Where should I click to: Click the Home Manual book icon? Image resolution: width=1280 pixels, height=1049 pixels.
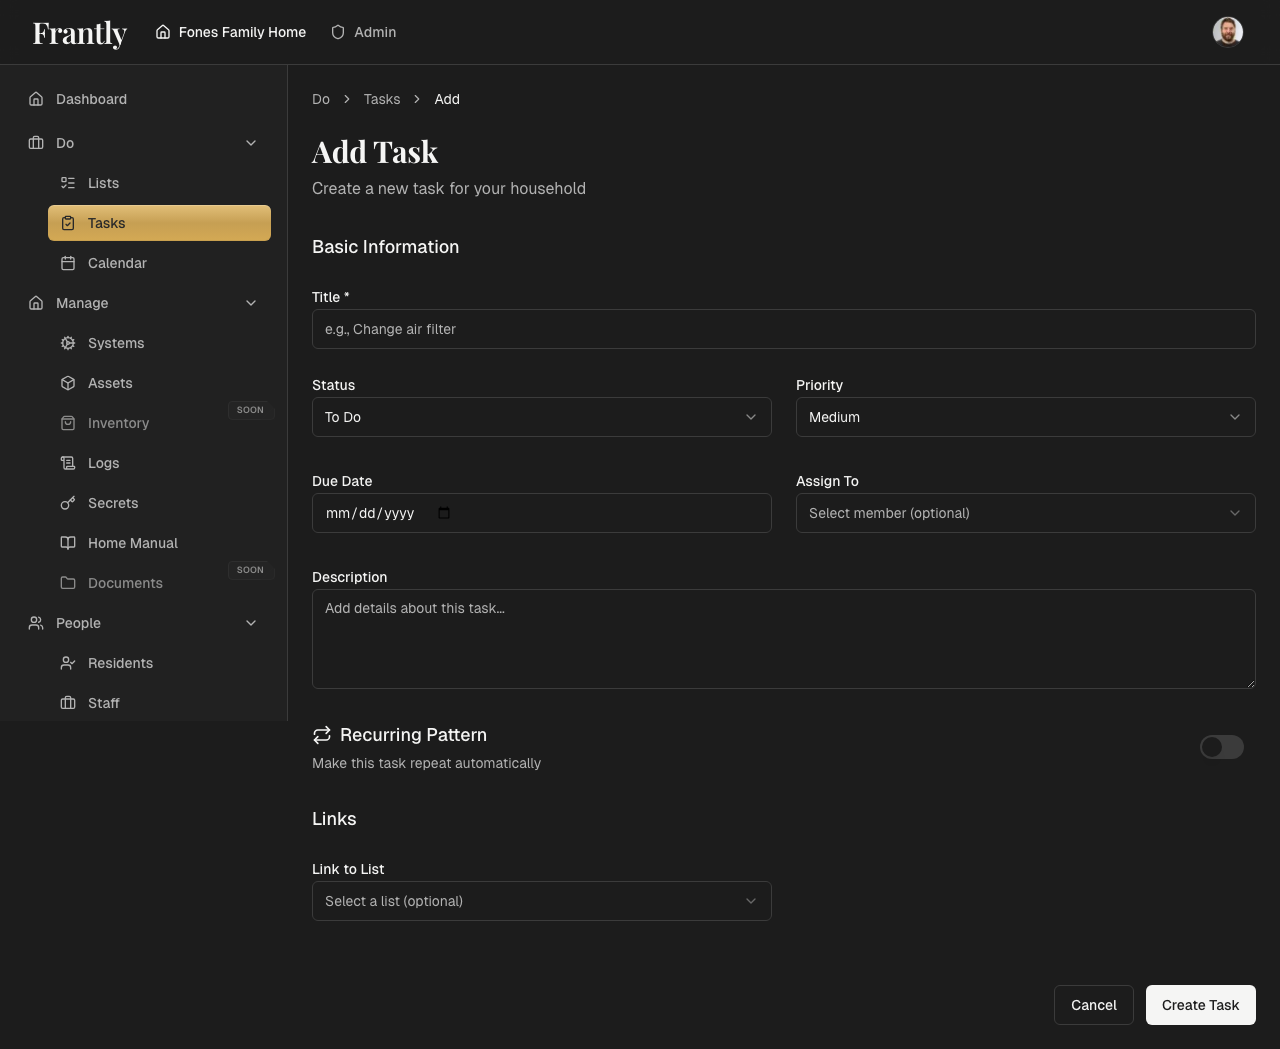(x=67, y=543)
